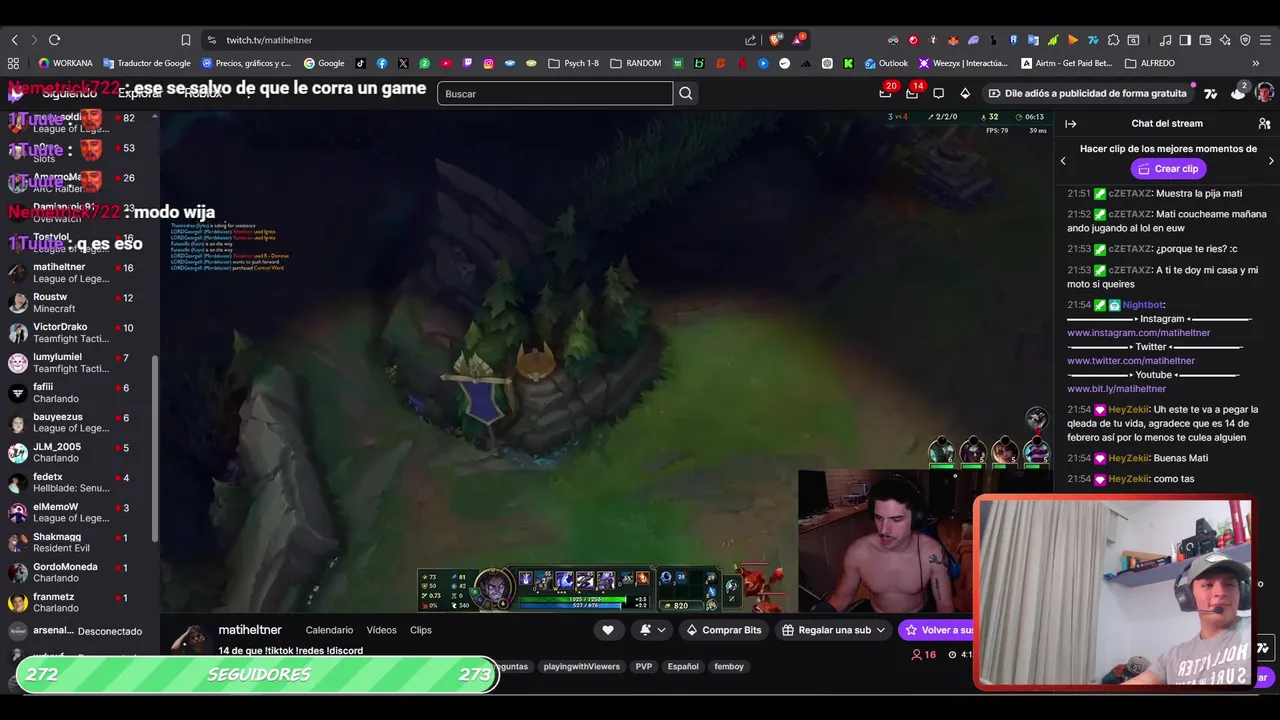Go to next clip suggestion with right chevron
1280x720 pixels.
[x=1271, y=161]
